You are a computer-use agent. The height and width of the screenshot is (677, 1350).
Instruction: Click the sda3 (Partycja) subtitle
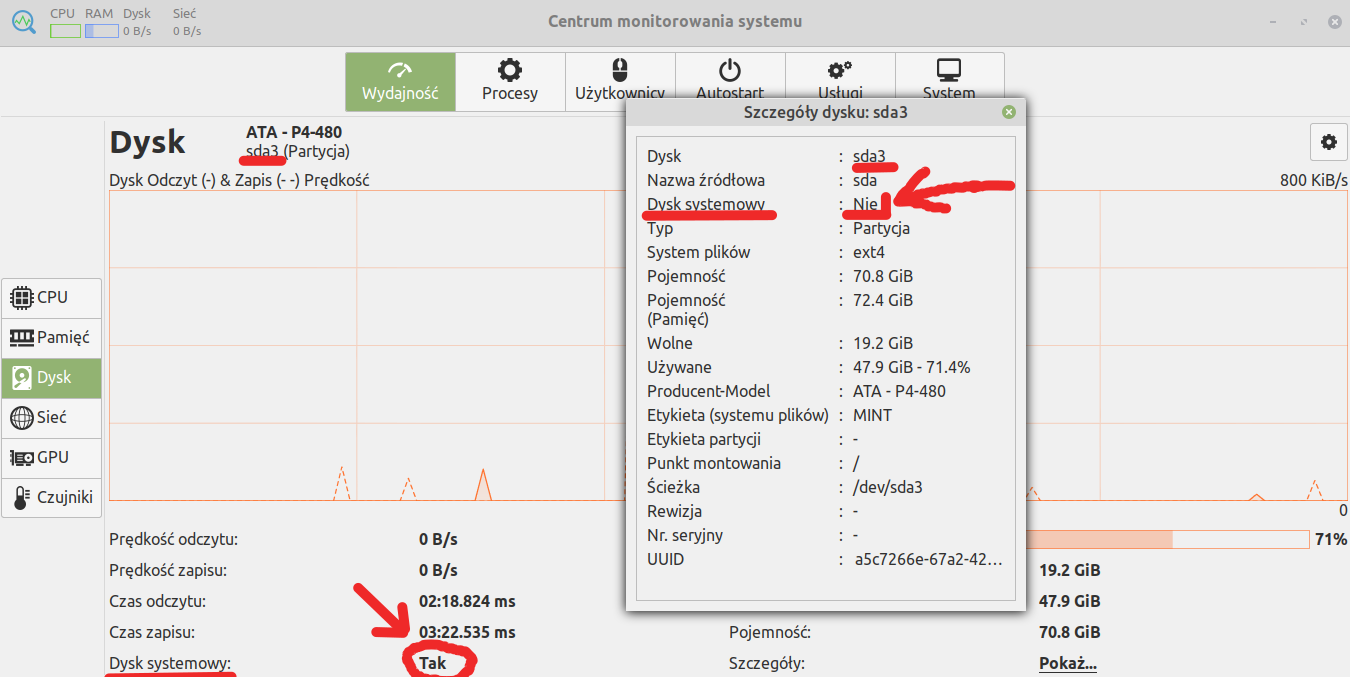(x=298, y=152)
